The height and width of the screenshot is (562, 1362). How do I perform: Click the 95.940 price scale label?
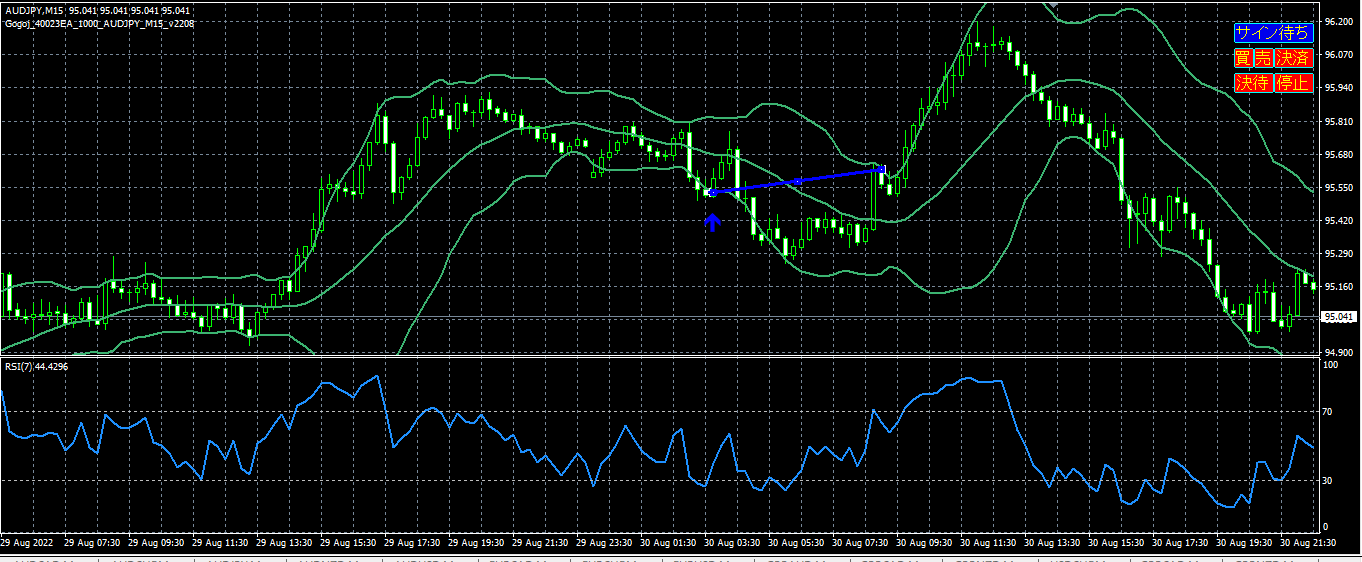tap(1339, 88)
